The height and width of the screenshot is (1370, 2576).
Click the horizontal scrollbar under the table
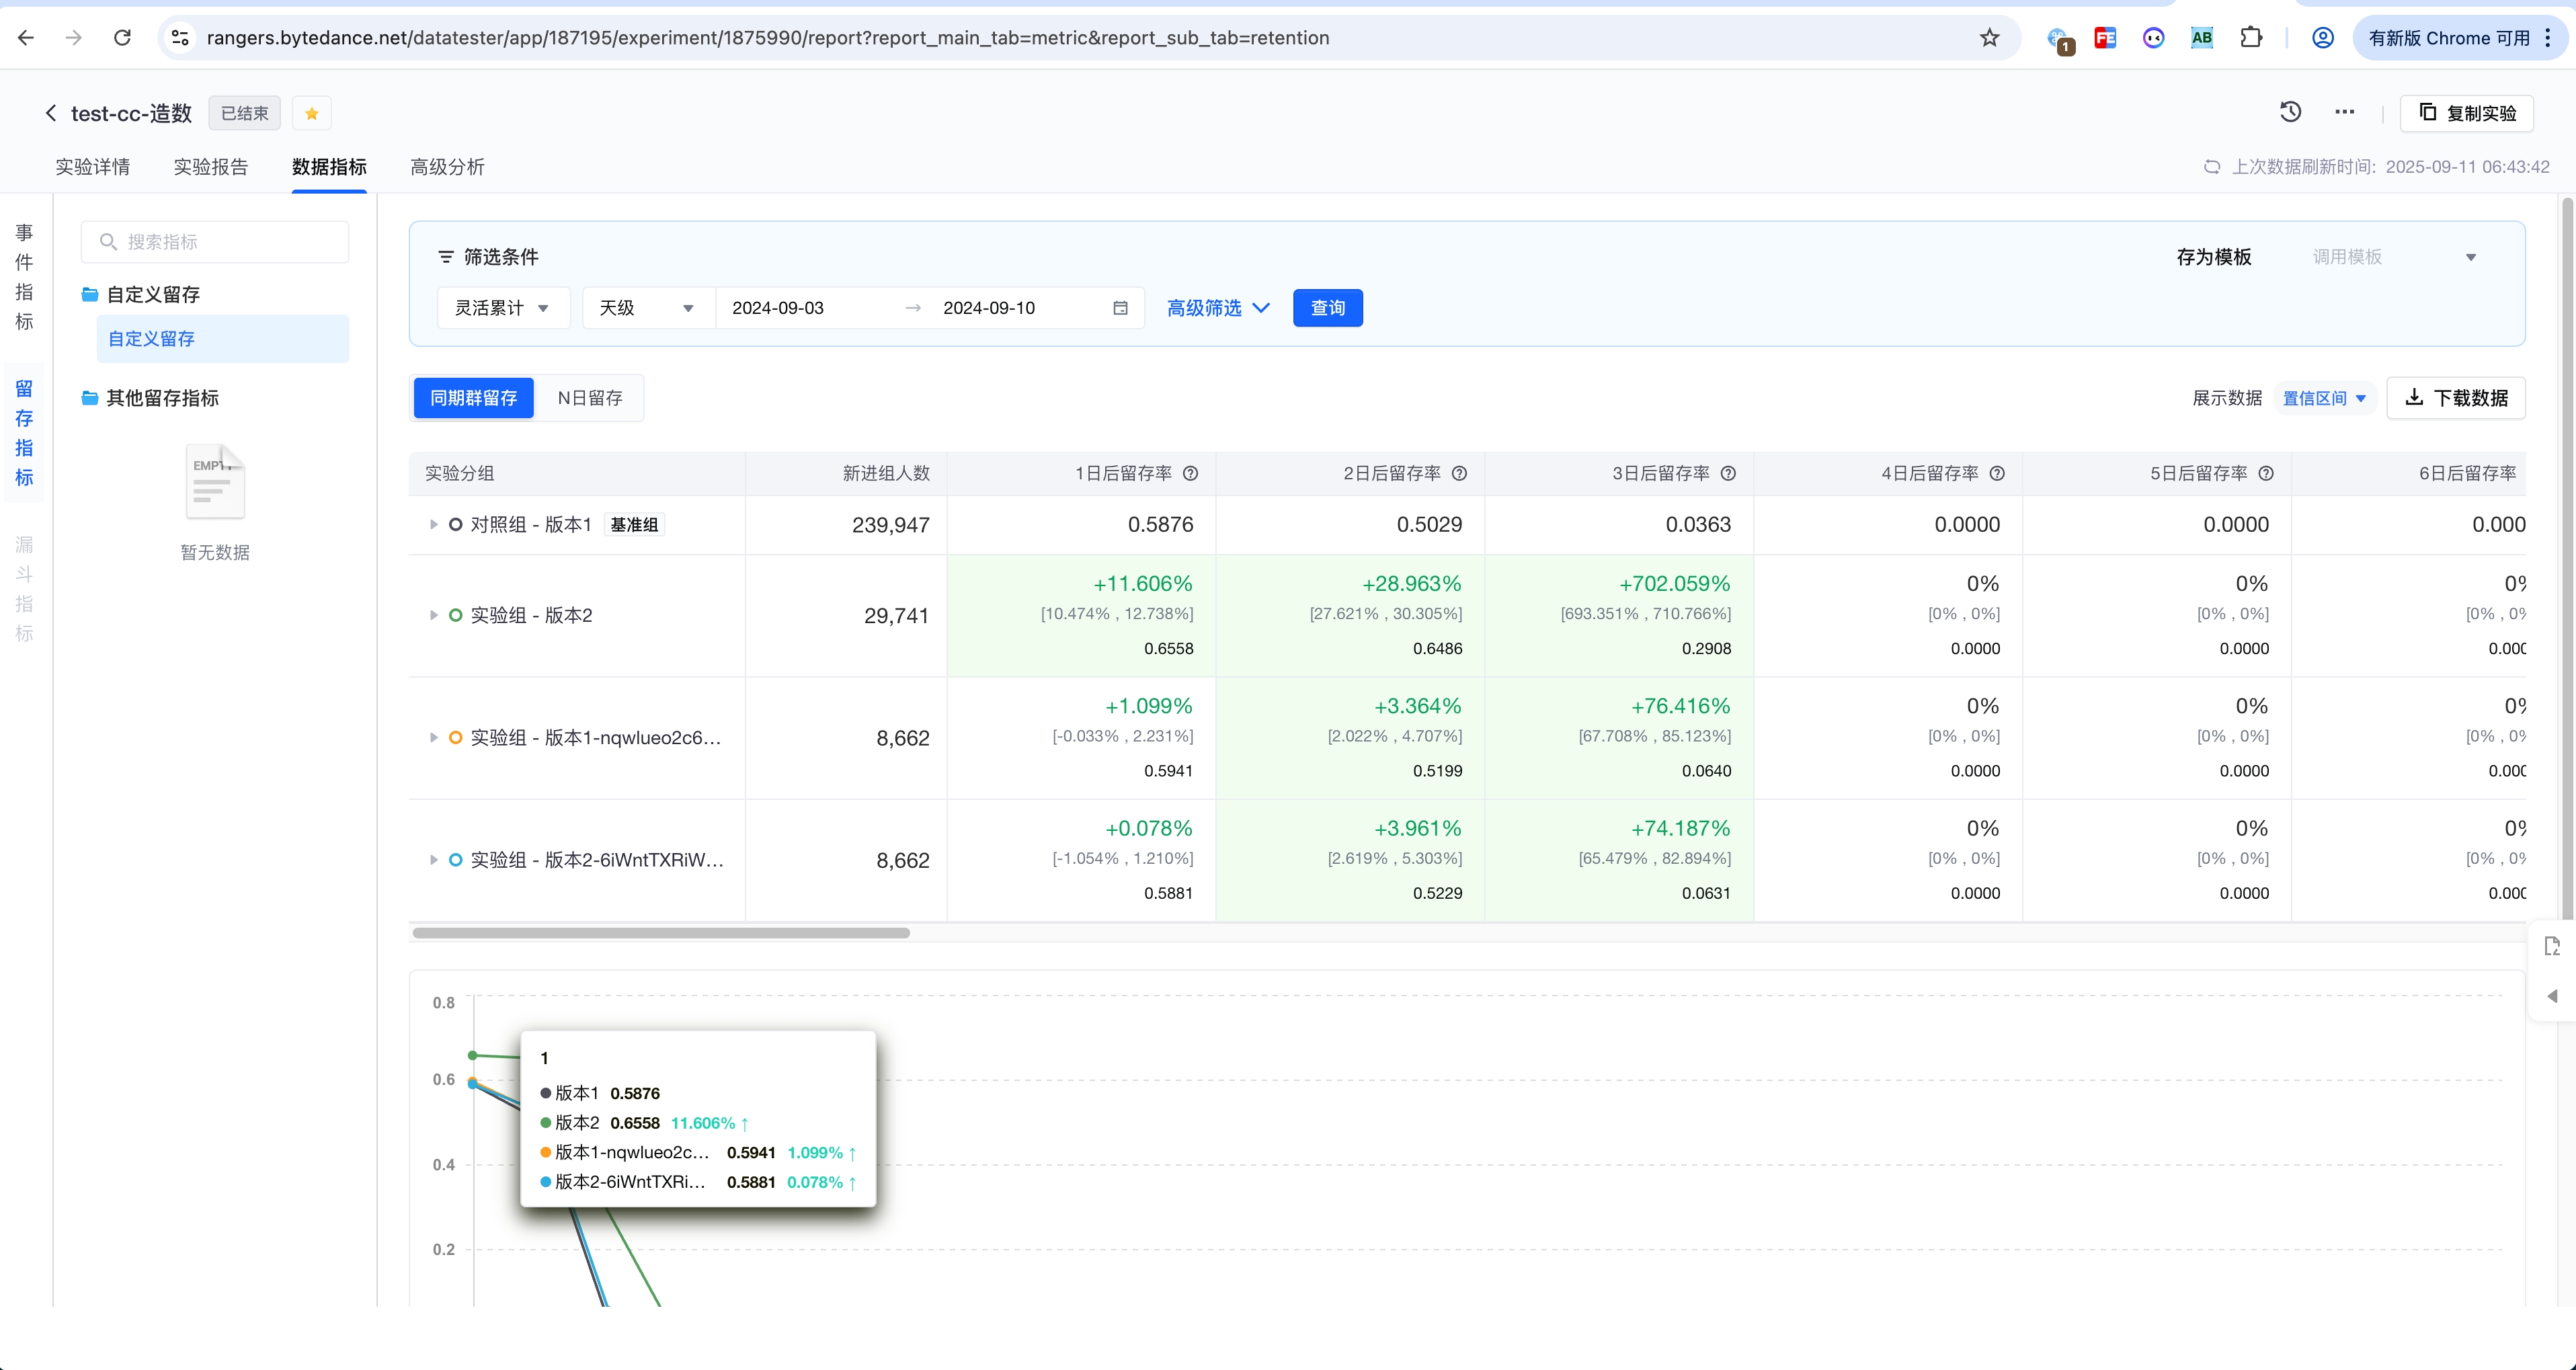[x=660, y=933]
